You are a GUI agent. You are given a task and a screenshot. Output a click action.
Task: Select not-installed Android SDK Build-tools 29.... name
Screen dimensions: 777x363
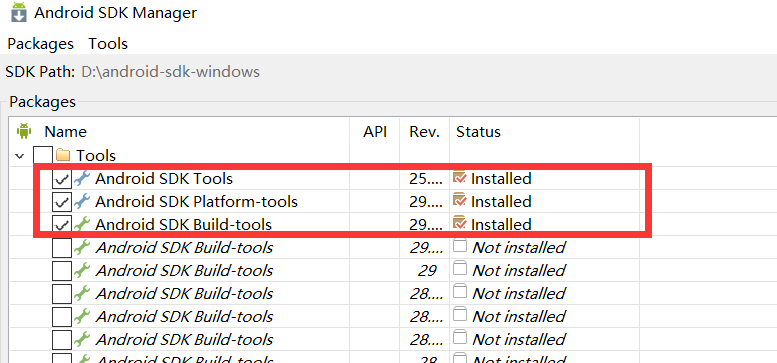tap(184, 248)
